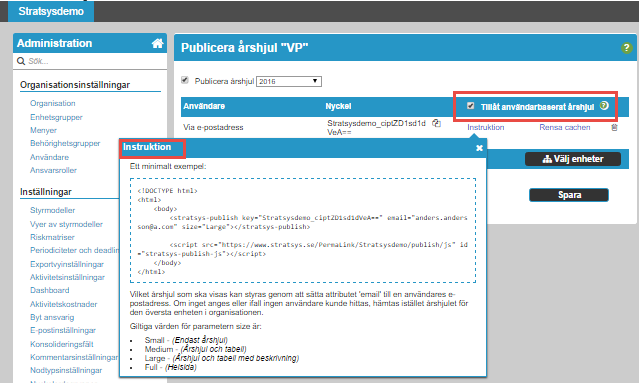Click the Användare column header

coord(204,106)
